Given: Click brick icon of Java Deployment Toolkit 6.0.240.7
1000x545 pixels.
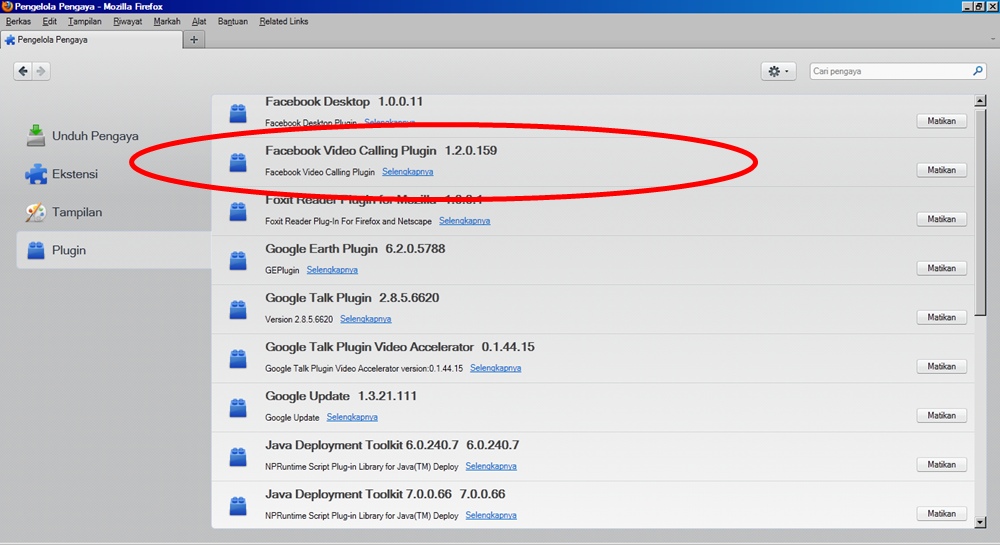Looking at the screenshot, I should pos(238,457).
